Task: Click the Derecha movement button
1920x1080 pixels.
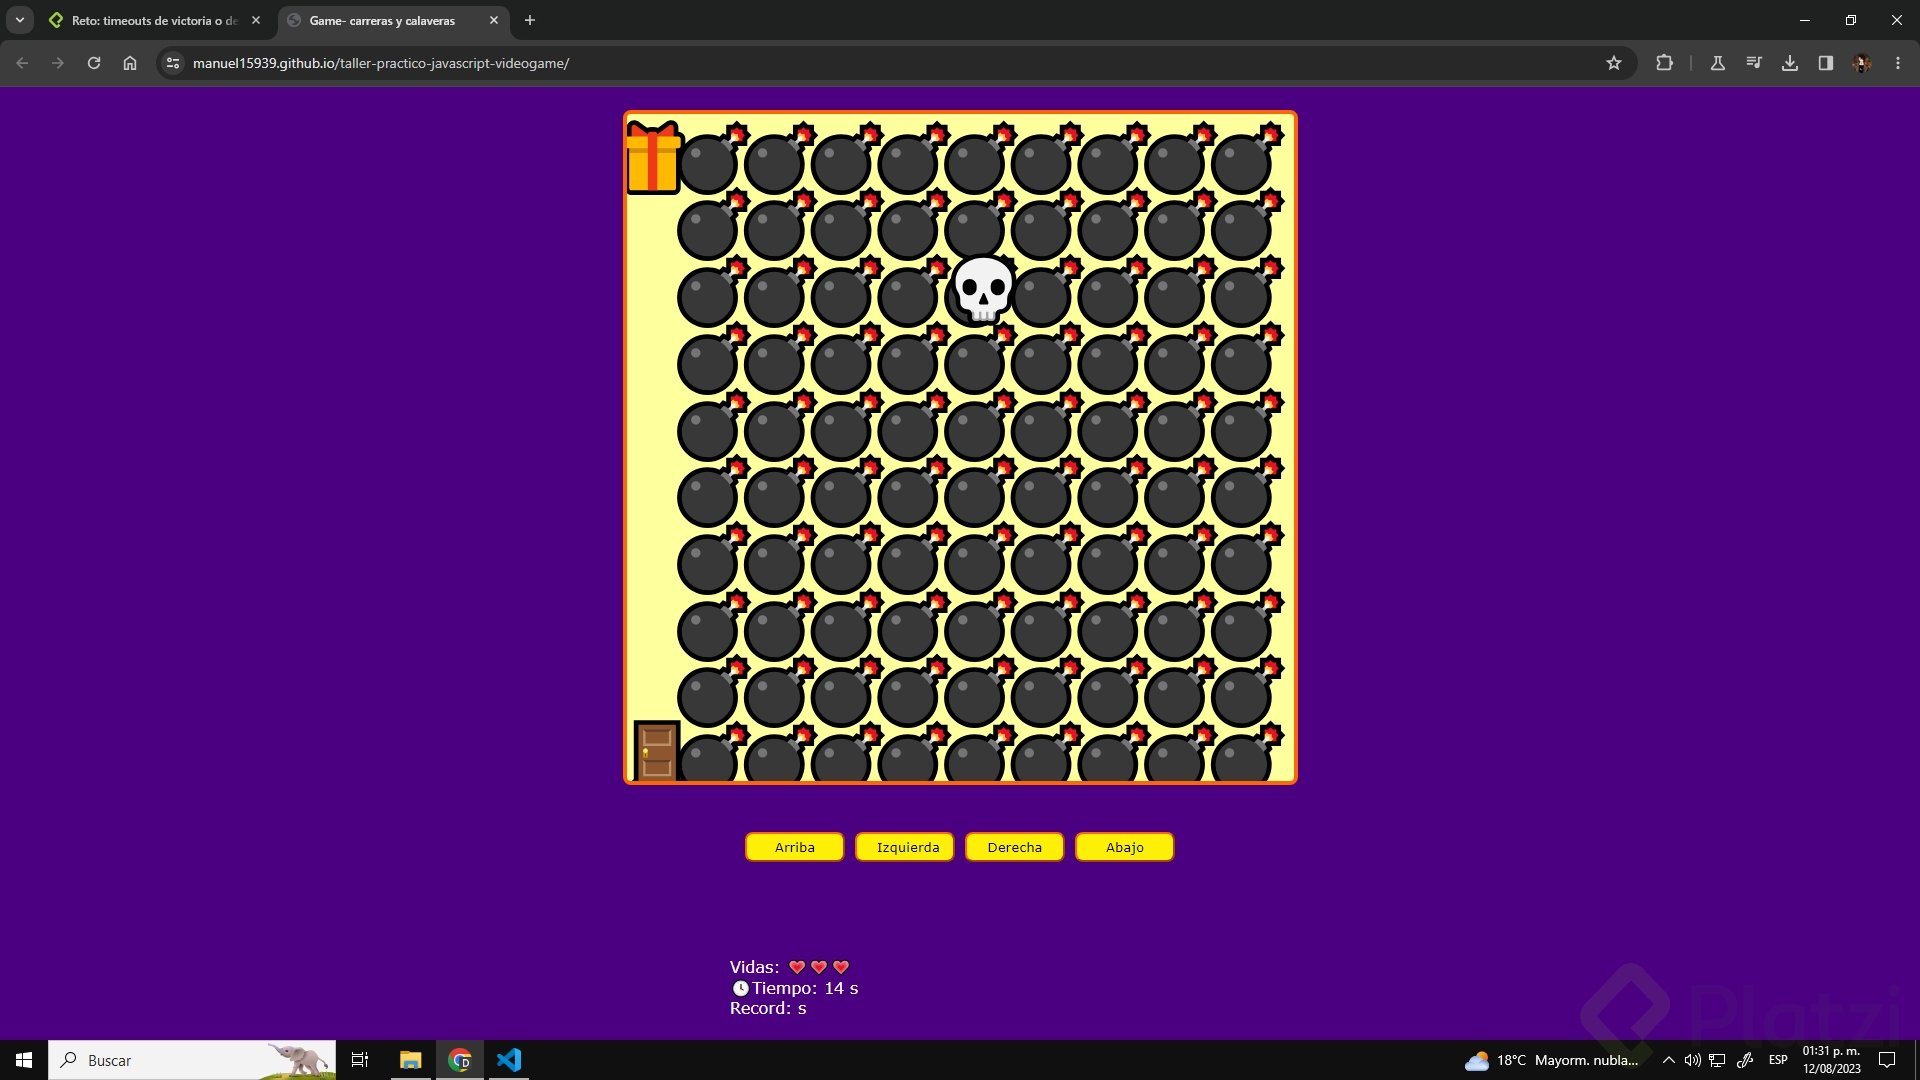Action: pyautogui.click(x=1014, y=847)
